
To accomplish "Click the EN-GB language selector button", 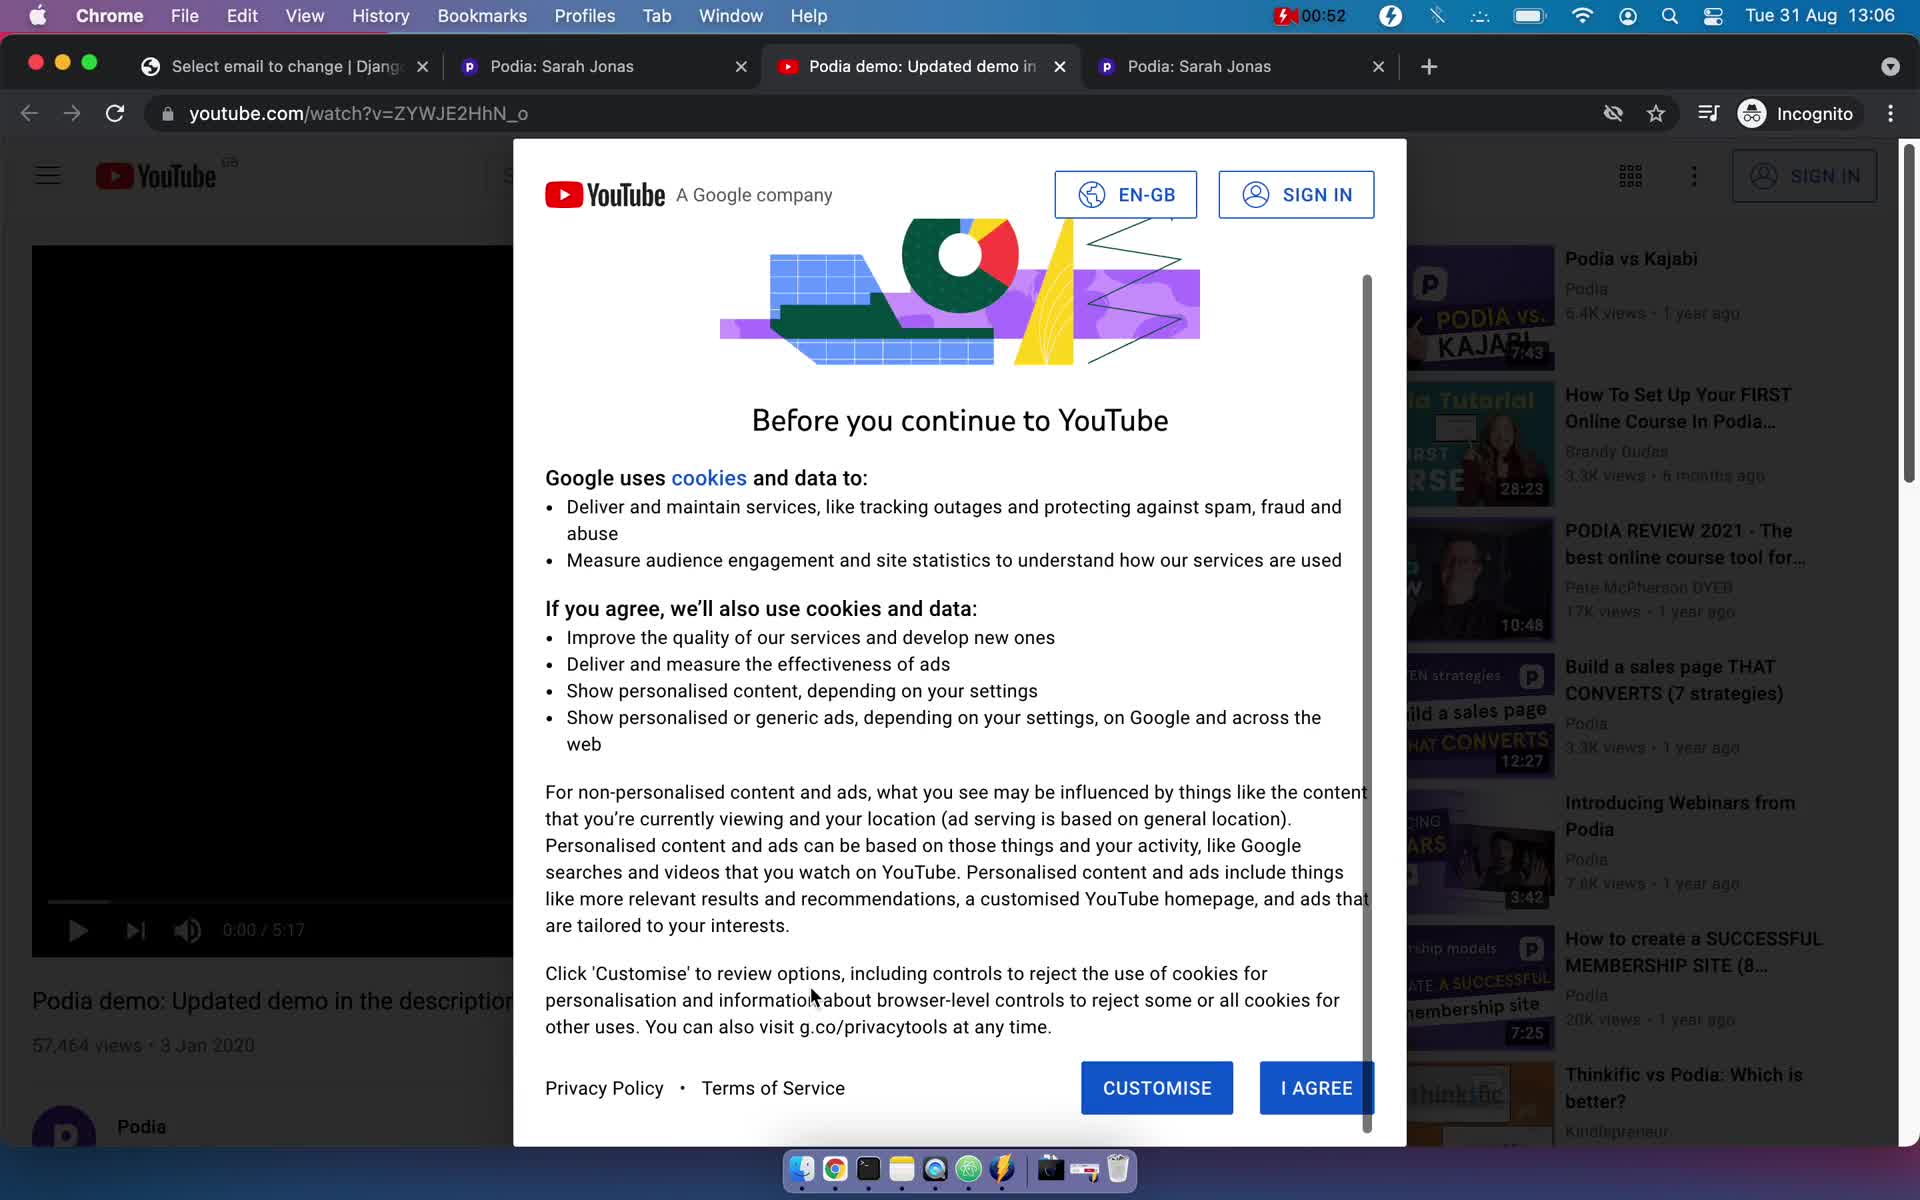I will (1125, 194).
